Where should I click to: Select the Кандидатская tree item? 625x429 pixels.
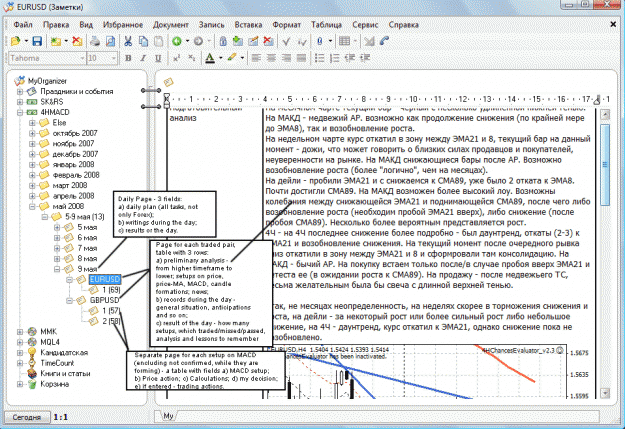(x=64, y=352)
